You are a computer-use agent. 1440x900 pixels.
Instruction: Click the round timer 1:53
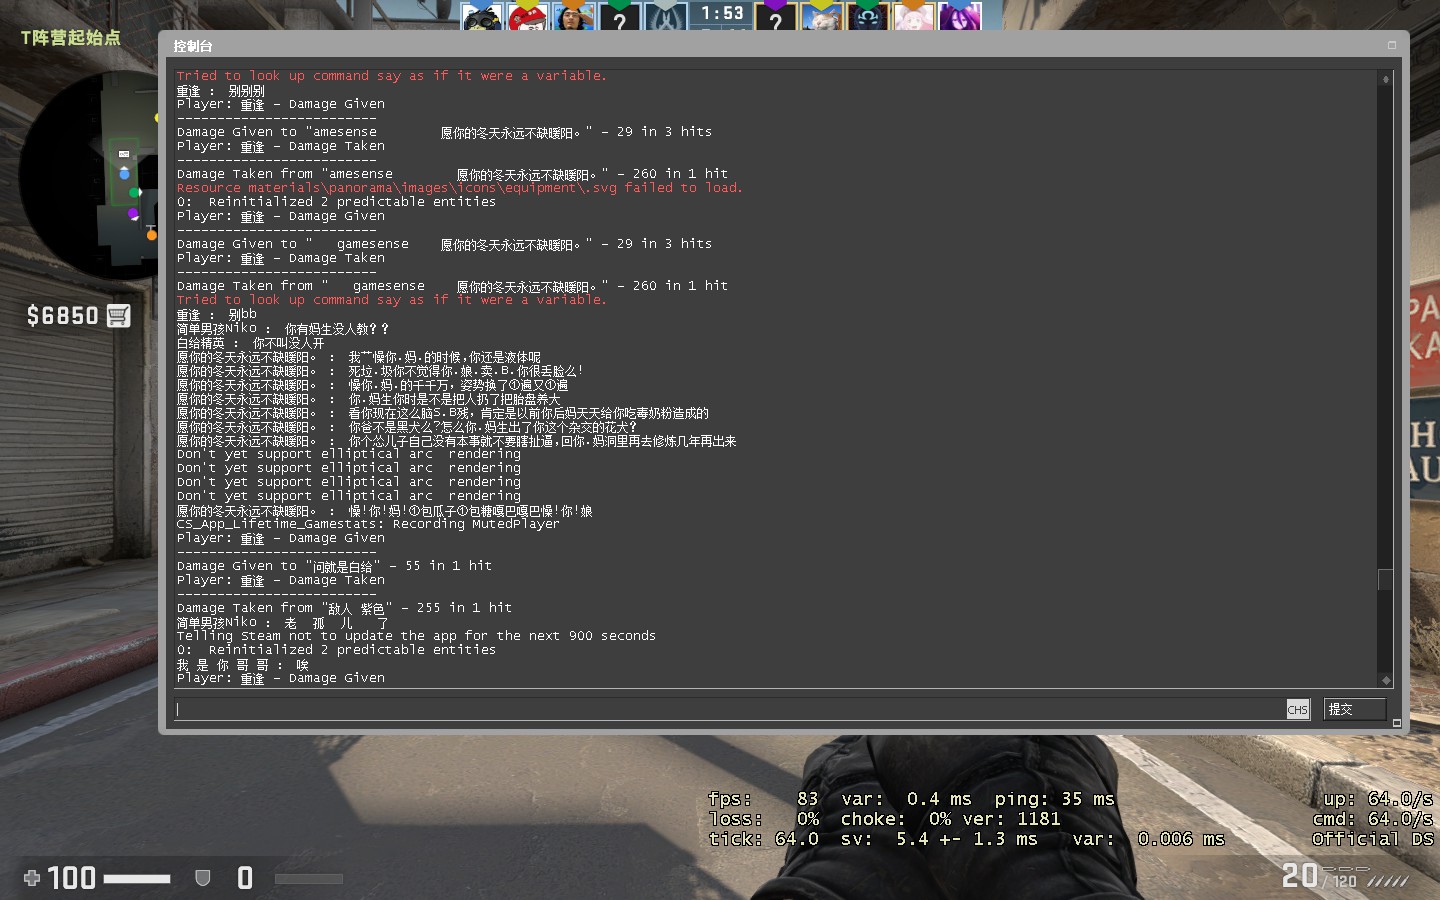722,13
